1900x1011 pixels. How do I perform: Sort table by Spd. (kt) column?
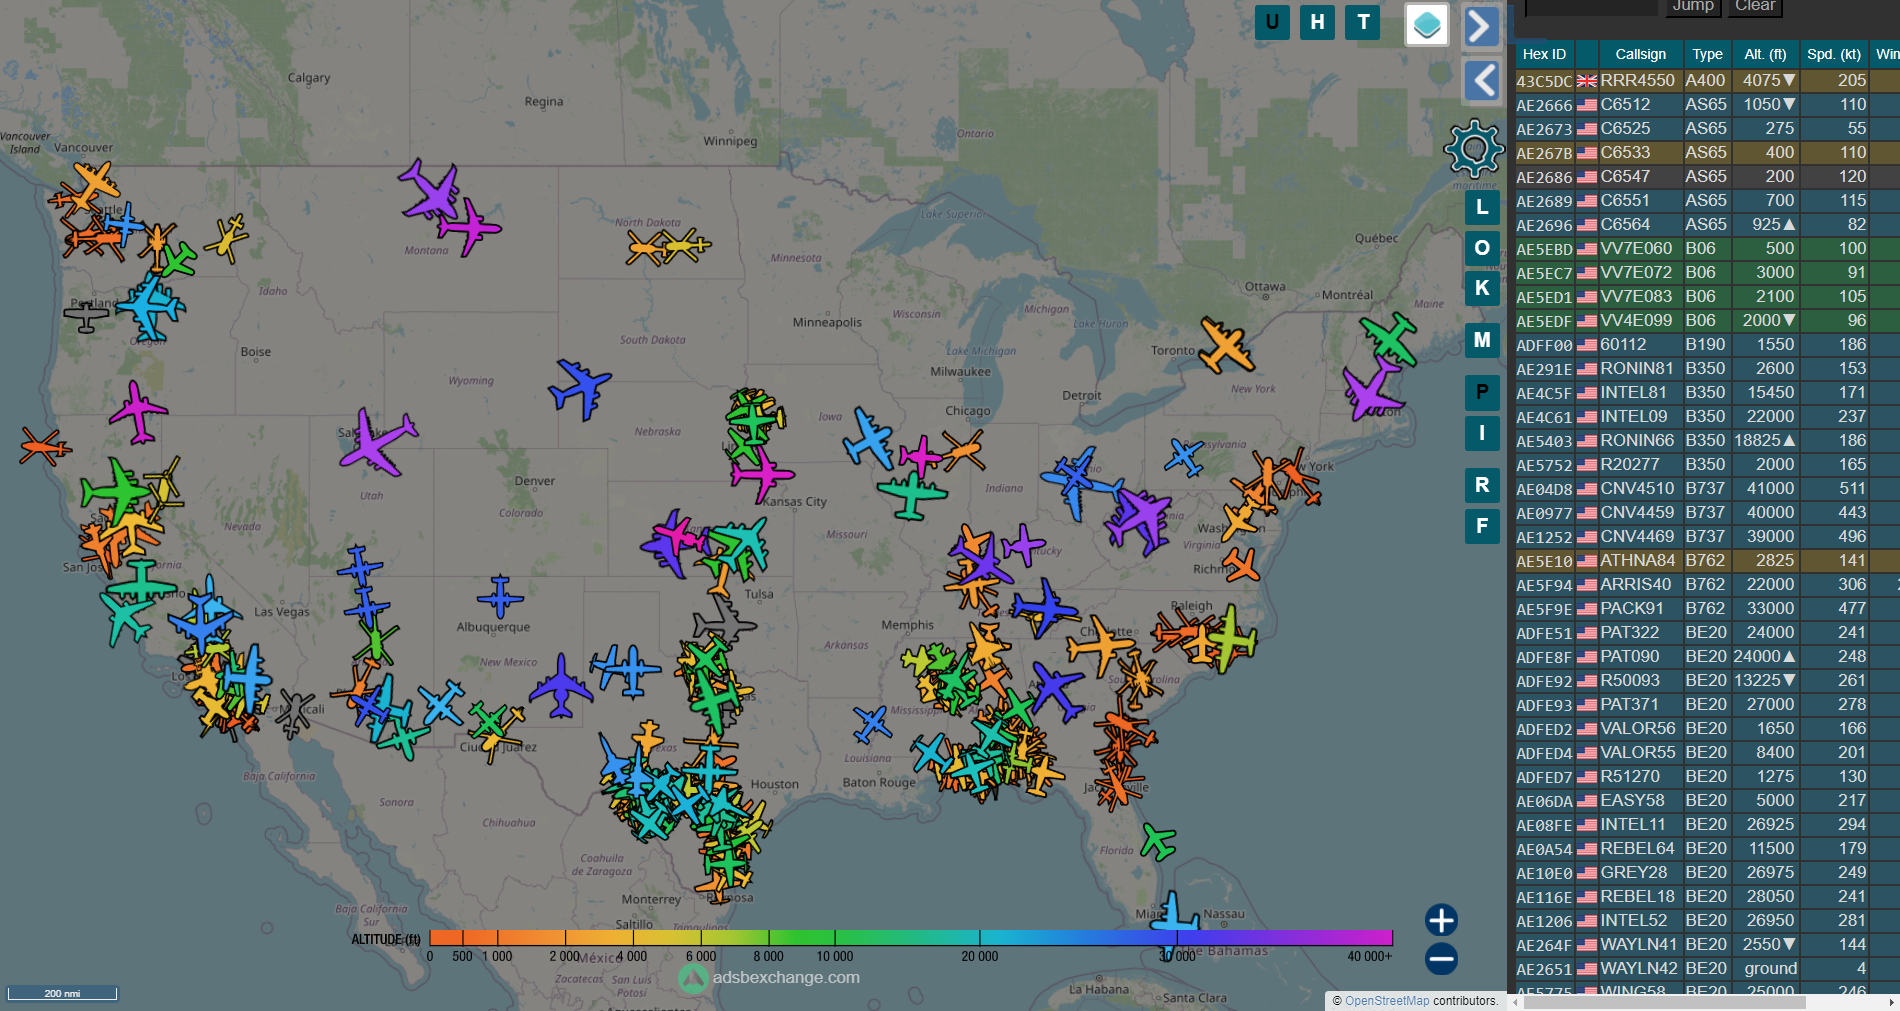1833,54
